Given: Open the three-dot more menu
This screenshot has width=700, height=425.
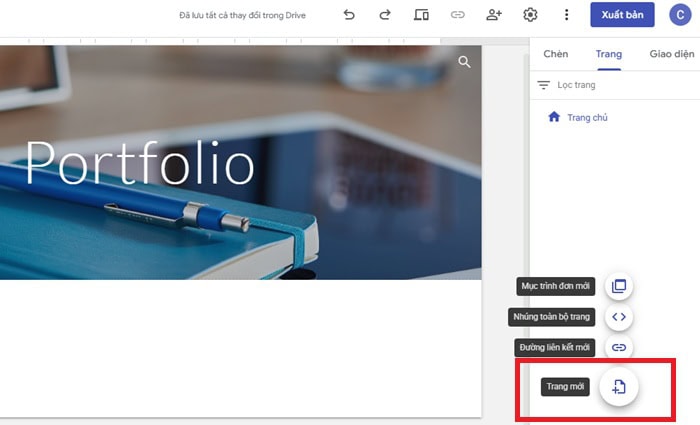Looking at the screenshot, I should (x=566, y=15).
